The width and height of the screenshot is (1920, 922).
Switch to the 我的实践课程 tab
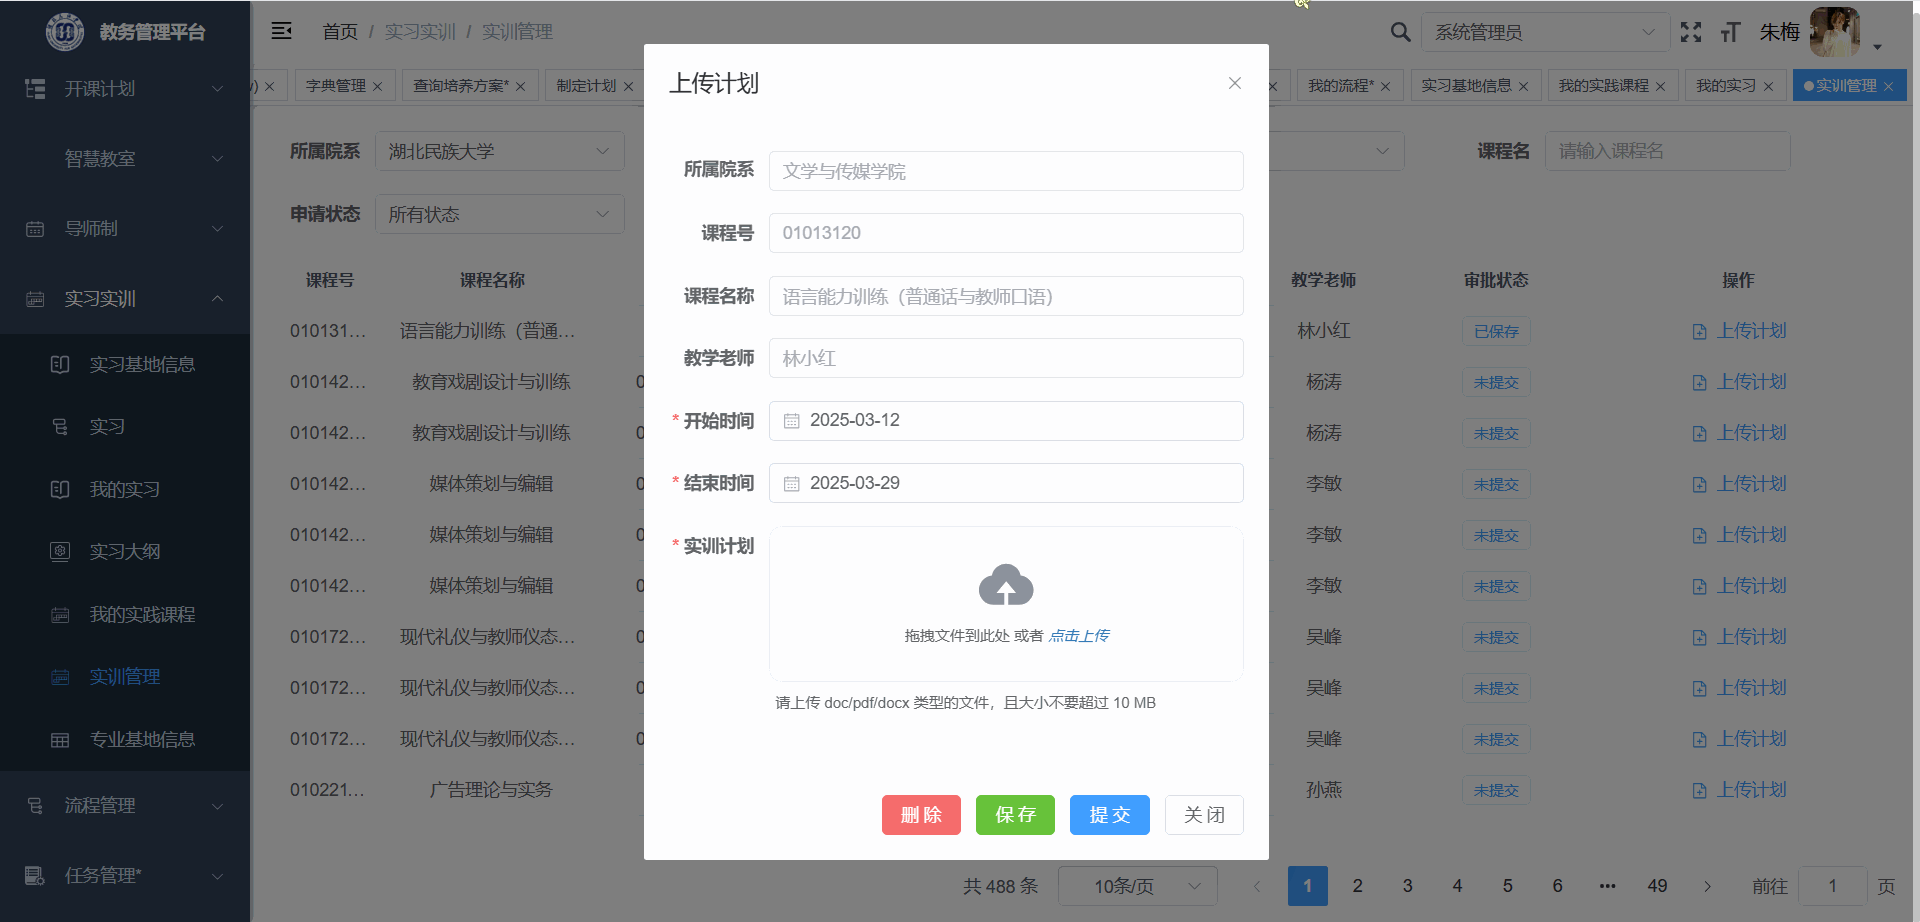[x=1603, y=86]
